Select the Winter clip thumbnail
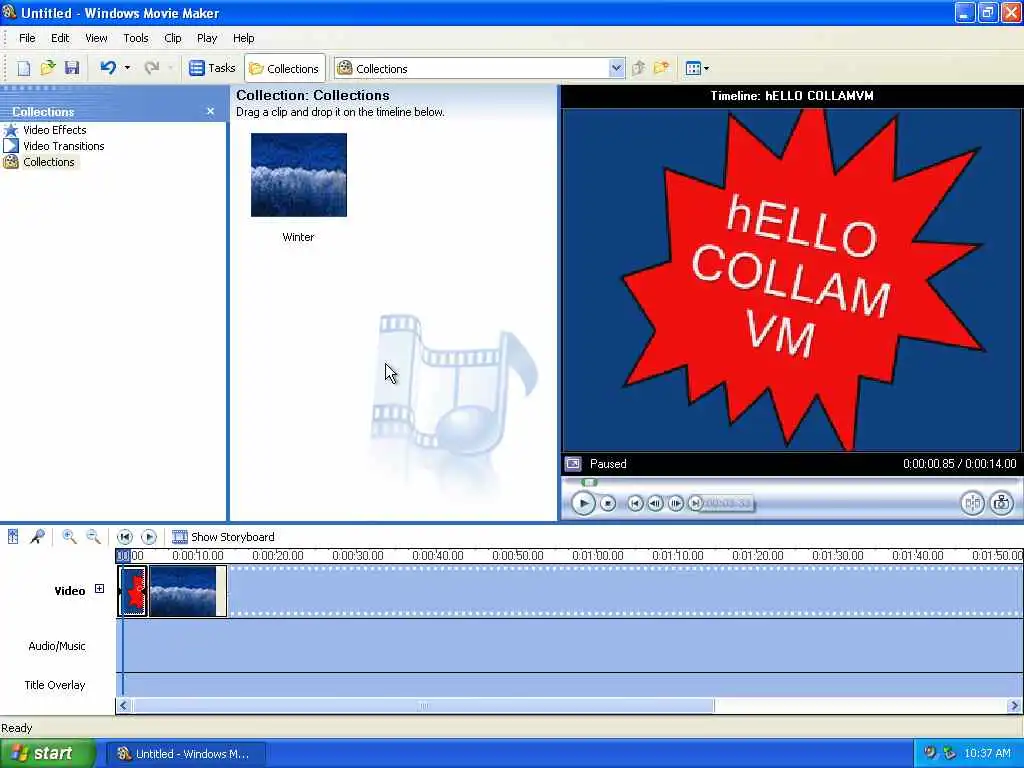This screenshot has height=768, width=1024. 299,175
